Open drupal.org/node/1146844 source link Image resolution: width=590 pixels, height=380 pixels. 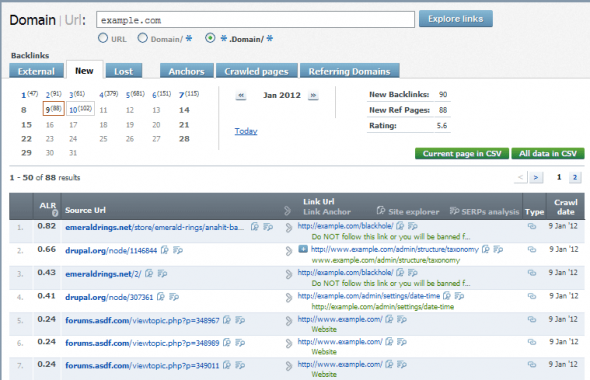pyautogui.click(x=111, y=251)
